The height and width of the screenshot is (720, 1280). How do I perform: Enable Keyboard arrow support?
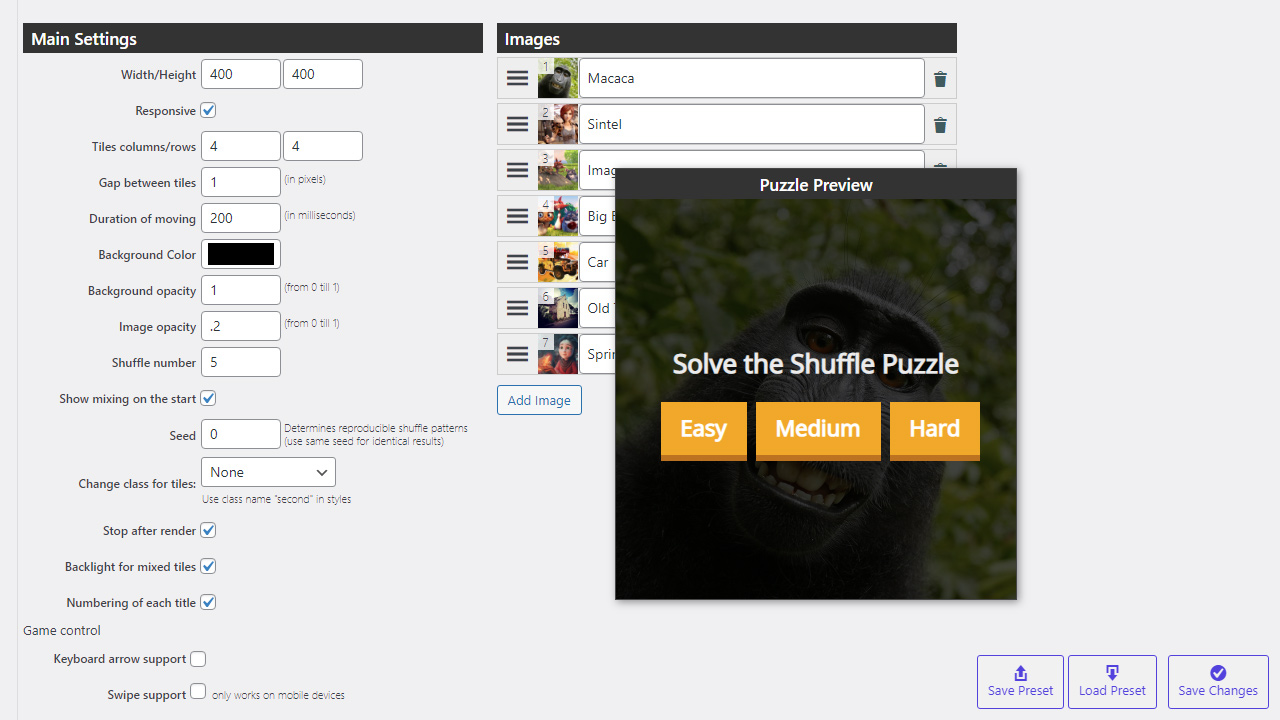tap(198, 658)
